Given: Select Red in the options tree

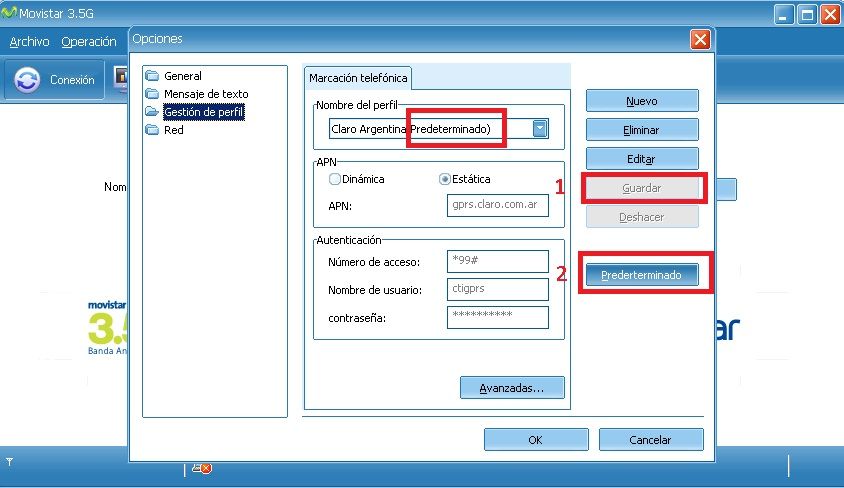Looking at the screenshot, I should click(x=174, y=130).
